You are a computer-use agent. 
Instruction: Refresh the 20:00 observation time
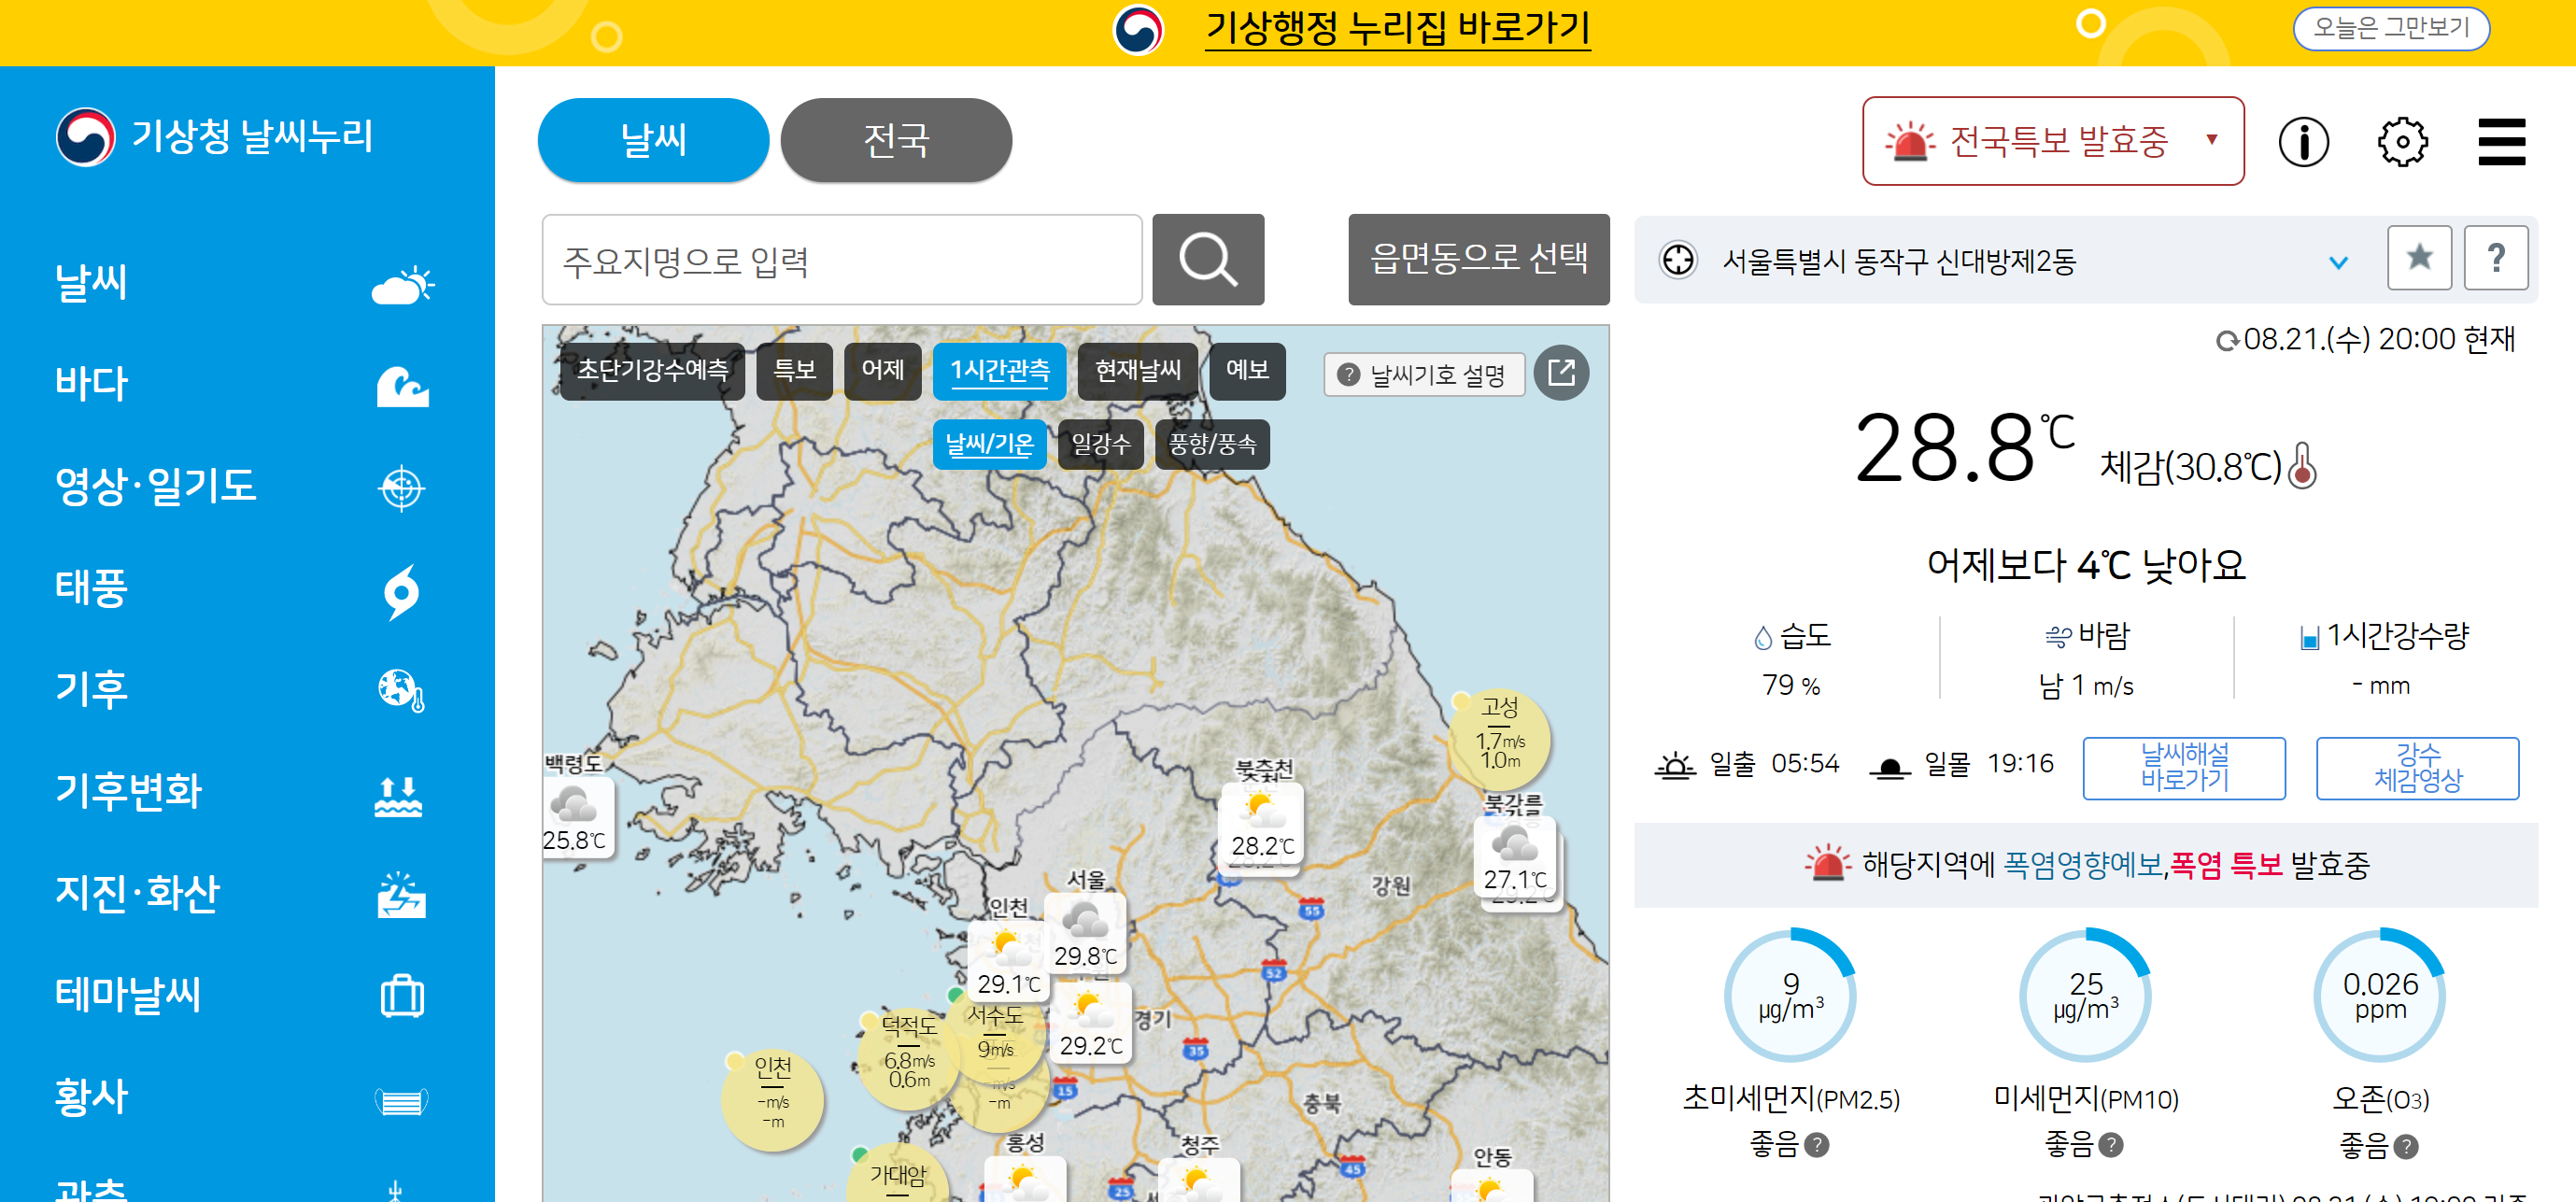point(2226,342)
